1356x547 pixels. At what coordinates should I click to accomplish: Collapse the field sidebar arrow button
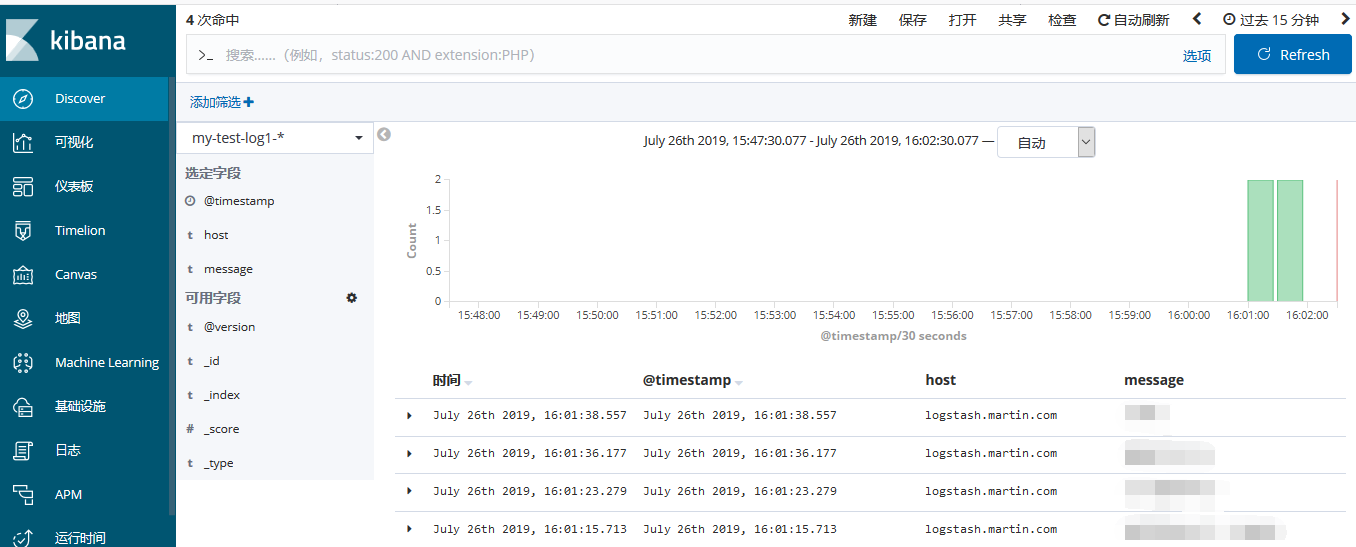click(x=383, y=135)
